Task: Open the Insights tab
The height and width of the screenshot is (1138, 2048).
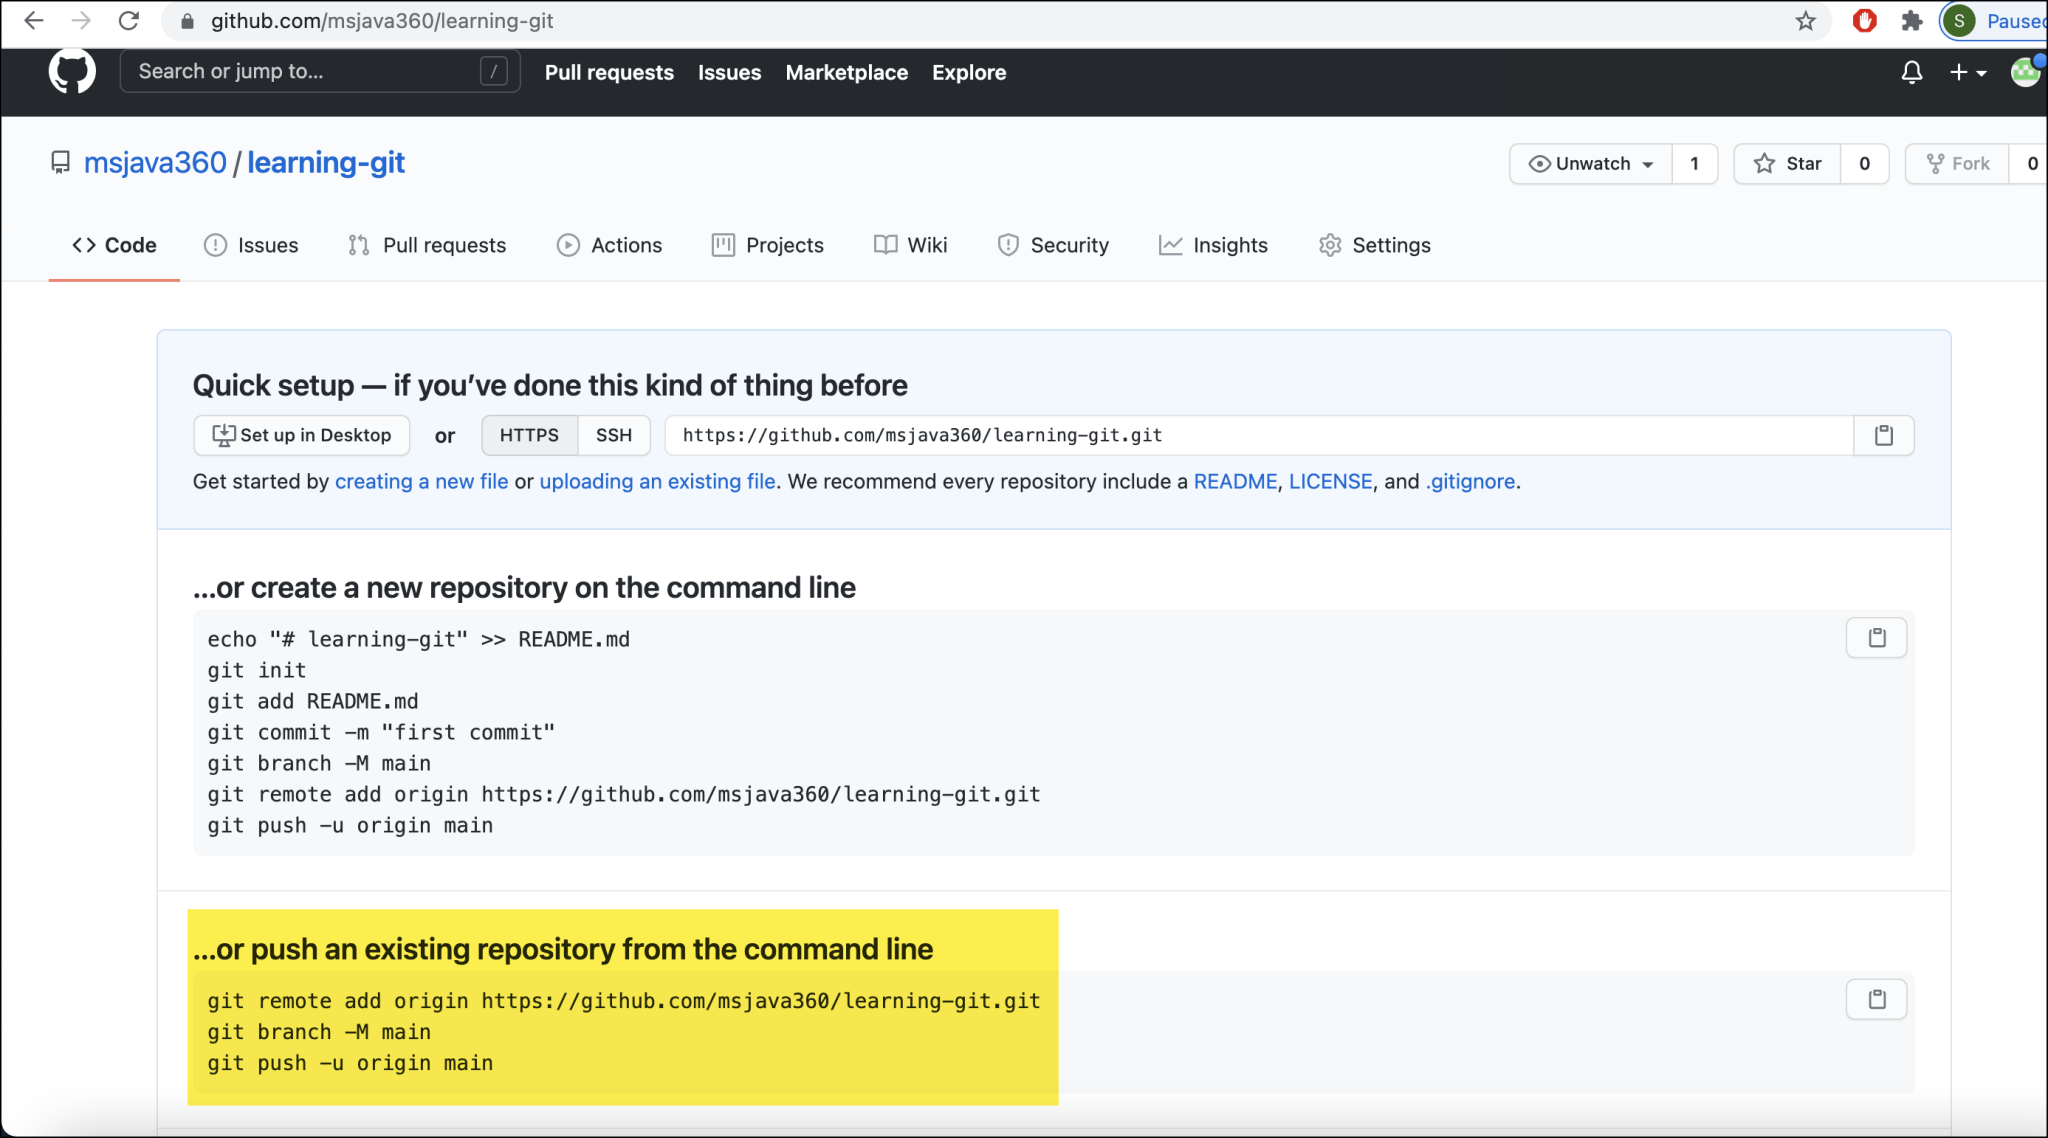Action: tap(1213, 245)
